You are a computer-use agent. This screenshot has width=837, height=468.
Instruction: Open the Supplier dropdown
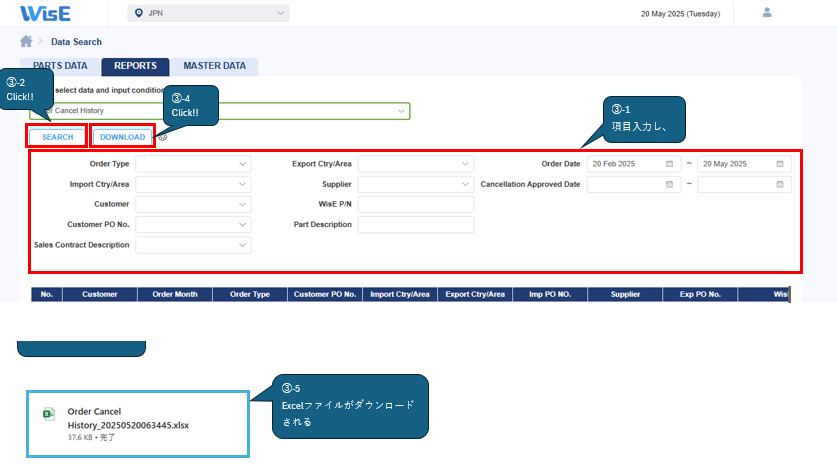pos(415,184)
